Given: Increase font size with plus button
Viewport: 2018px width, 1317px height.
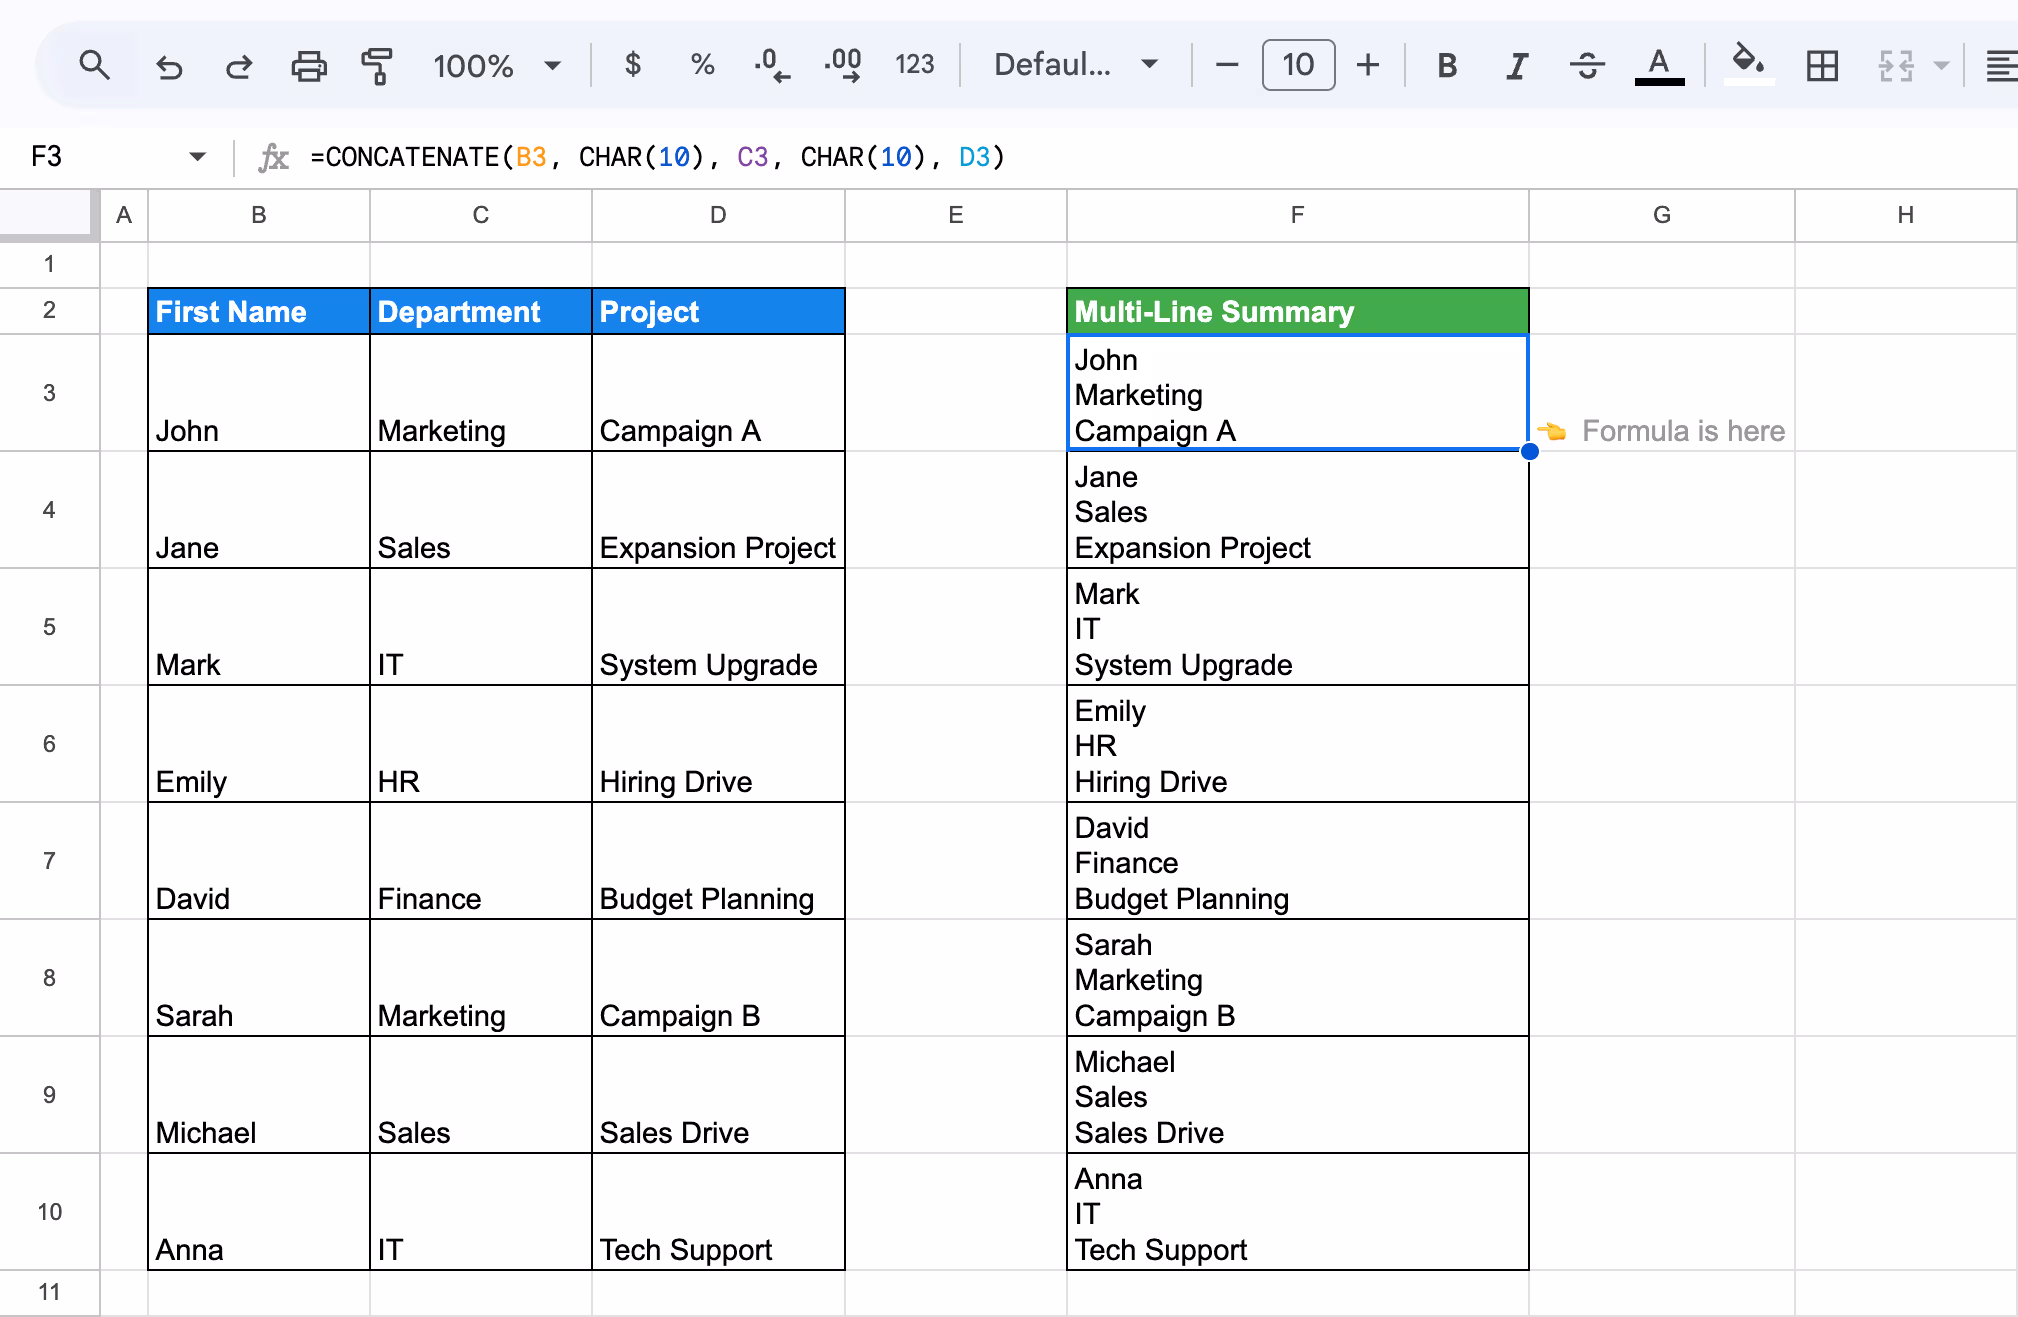Looking at the screenshot, I should point(1367,65).
